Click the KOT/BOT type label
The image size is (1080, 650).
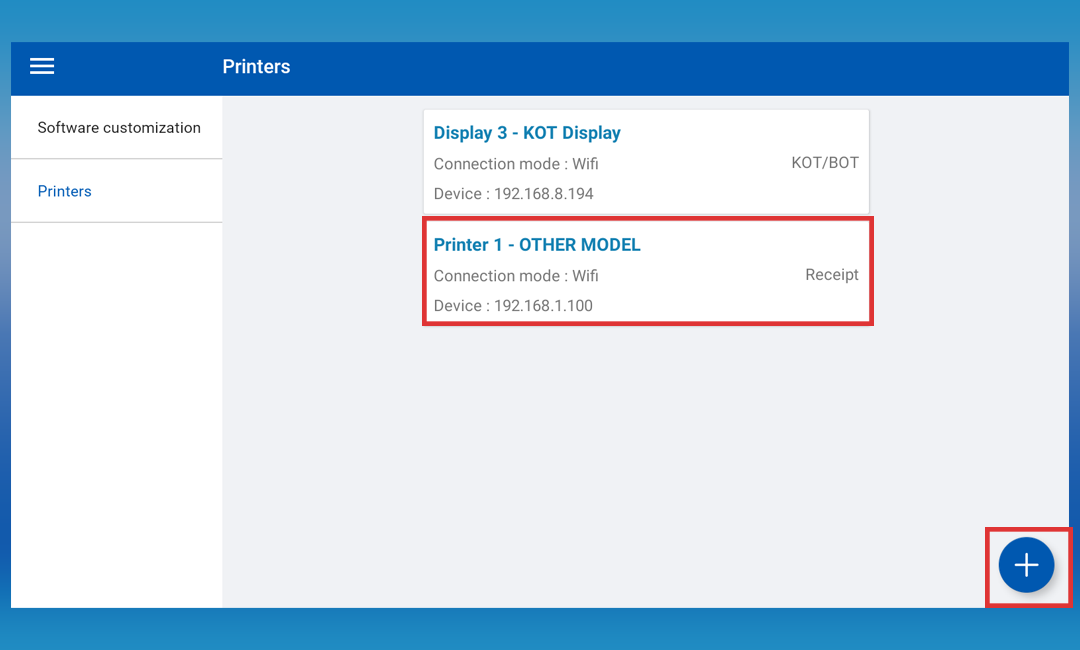pos(824,163)
